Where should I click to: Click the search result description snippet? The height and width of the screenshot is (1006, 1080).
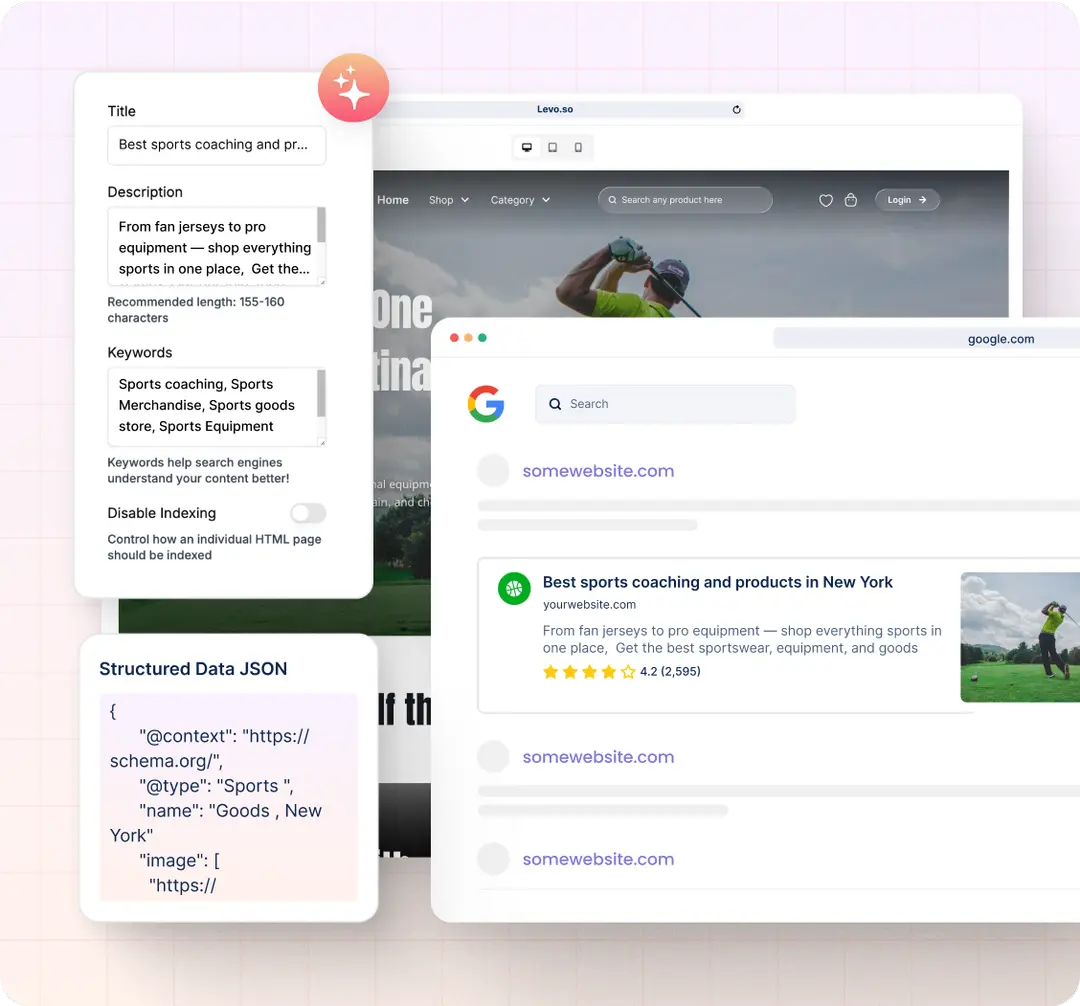point(742,639)
